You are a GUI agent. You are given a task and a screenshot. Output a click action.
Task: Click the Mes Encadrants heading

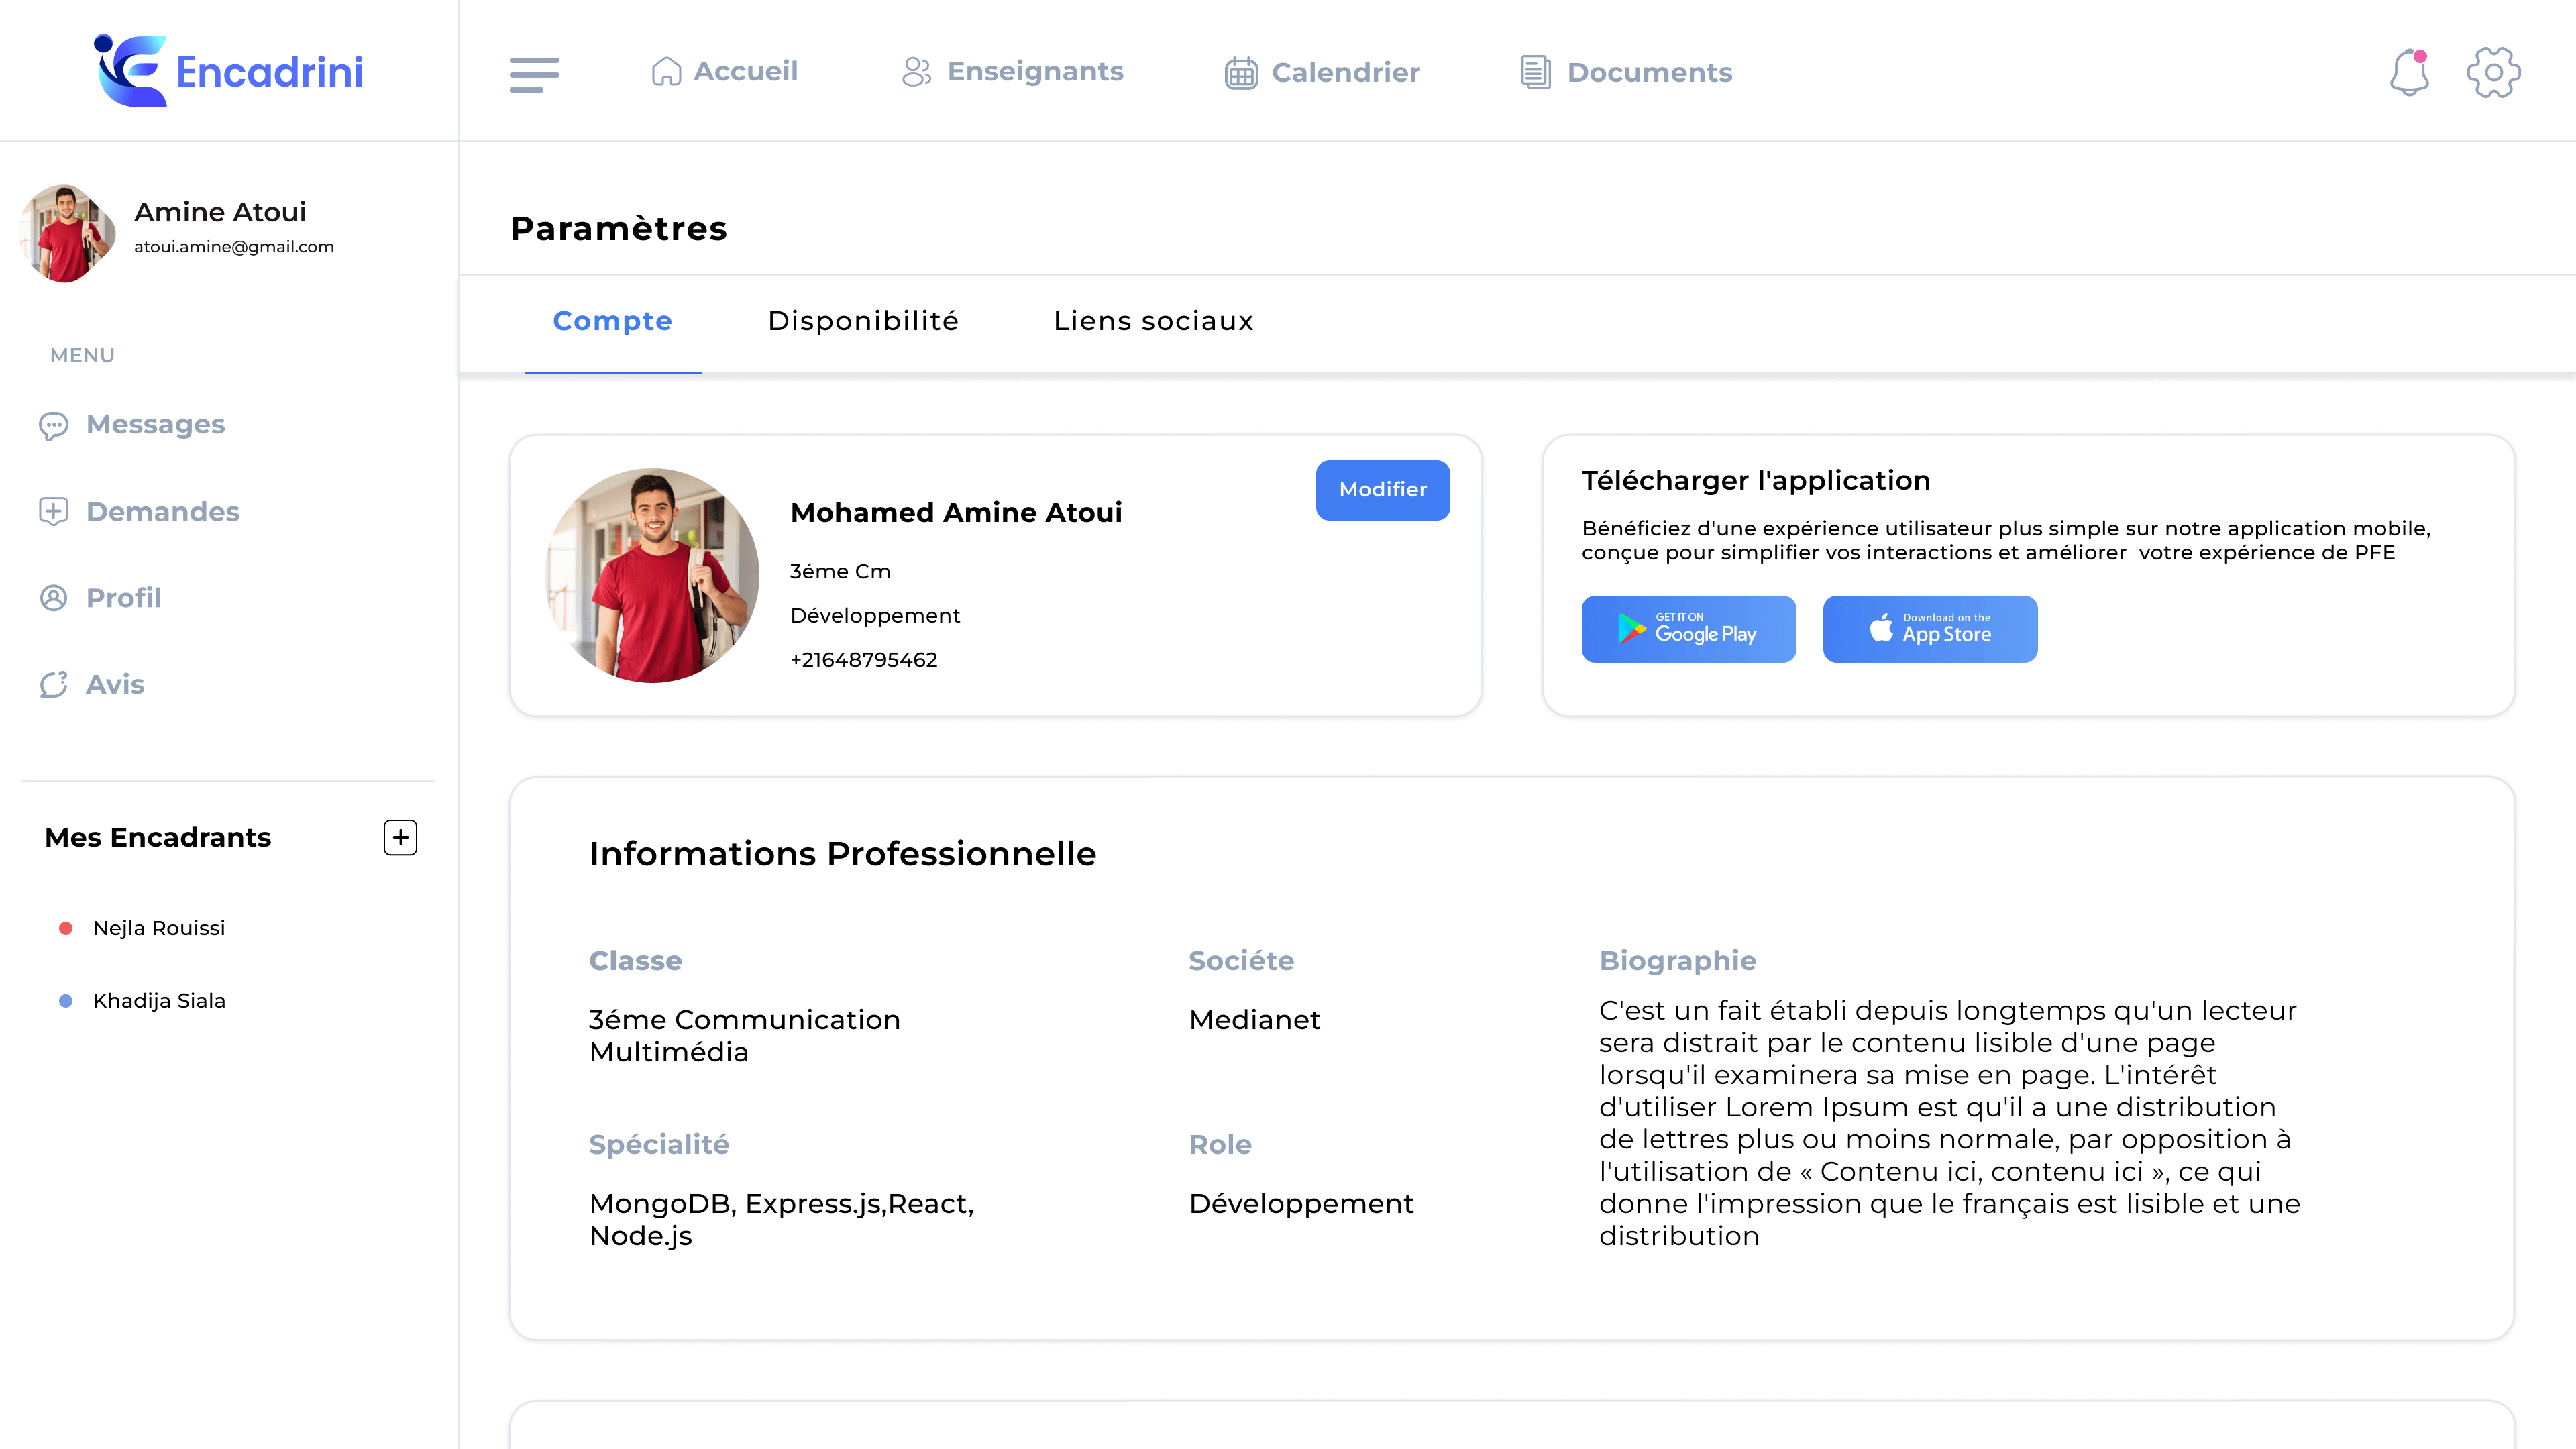pyautogui.click(x=158, y=838)
